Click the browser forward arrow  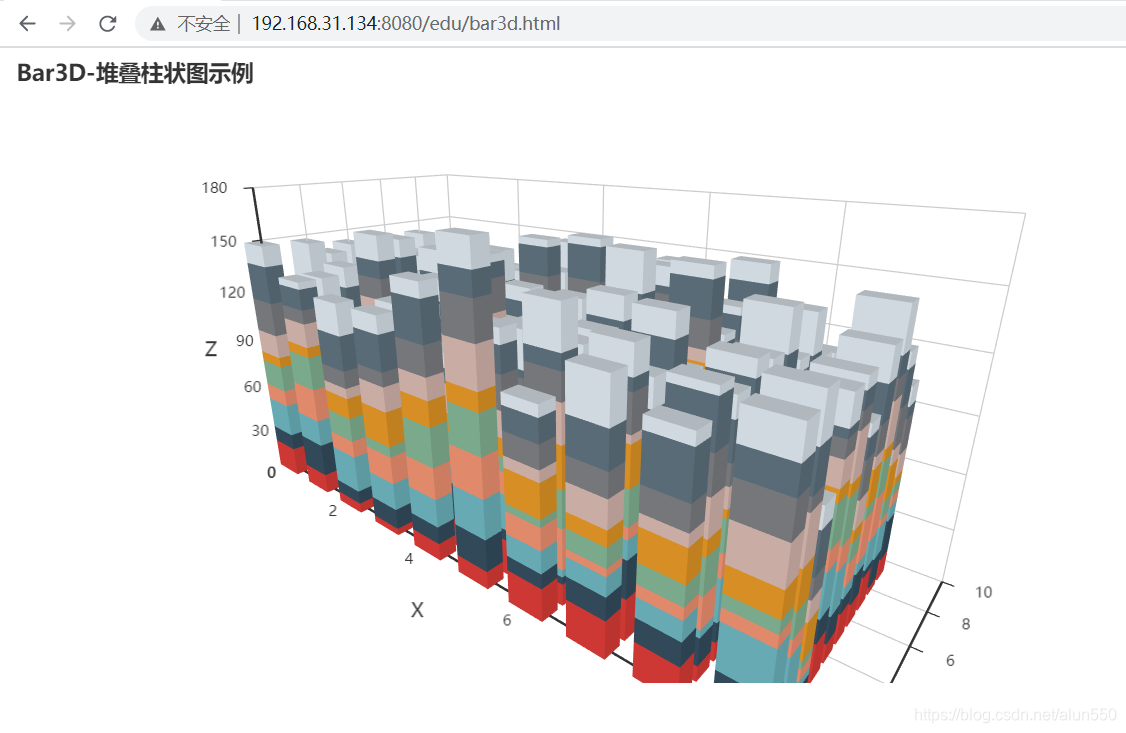[x=68, y=24]
